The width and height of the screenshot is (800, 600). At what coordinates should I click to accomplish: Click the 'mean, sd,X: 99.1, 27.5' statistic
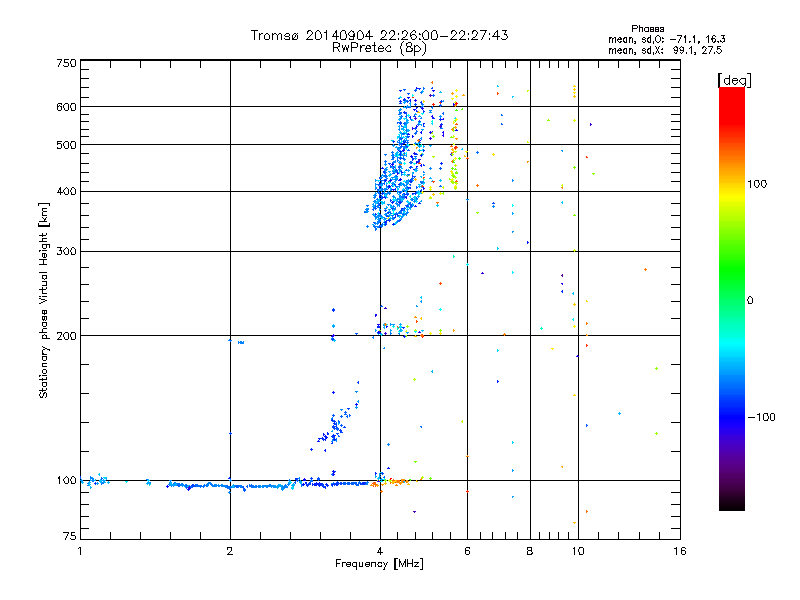point(665,50)
